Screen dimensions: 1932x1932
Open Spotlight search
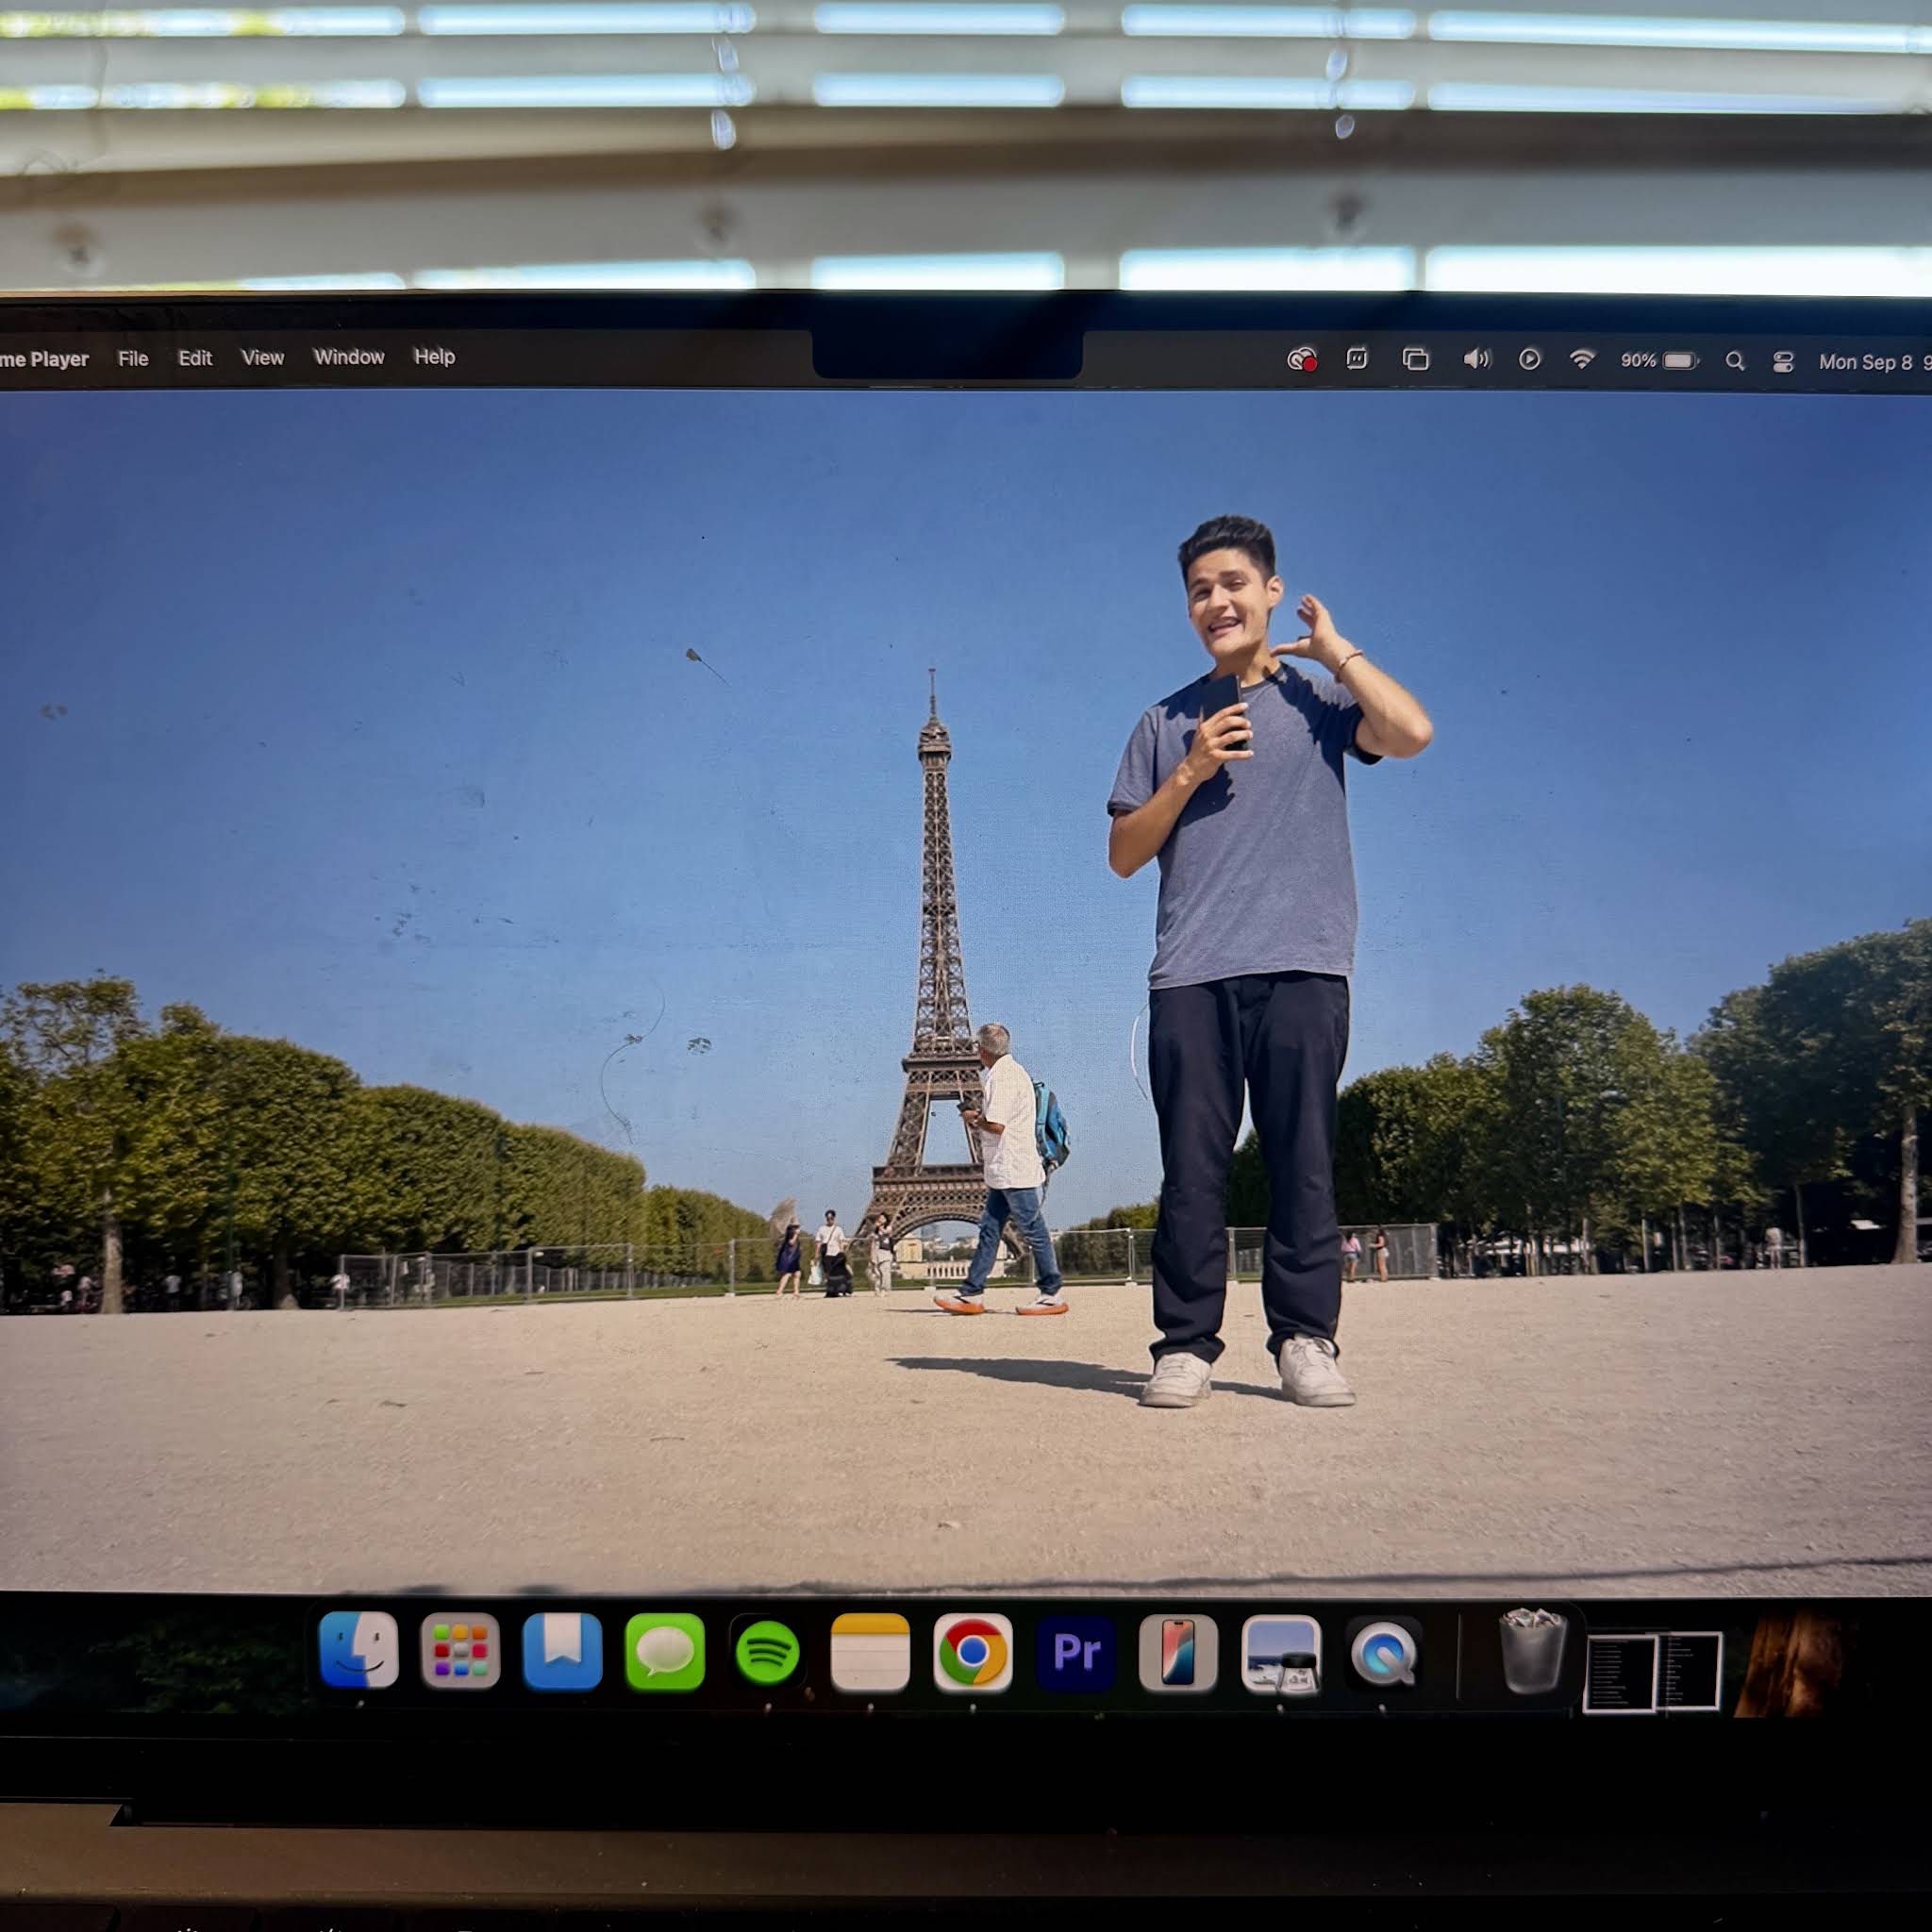pyautogui.click(x=1735, y=361)
